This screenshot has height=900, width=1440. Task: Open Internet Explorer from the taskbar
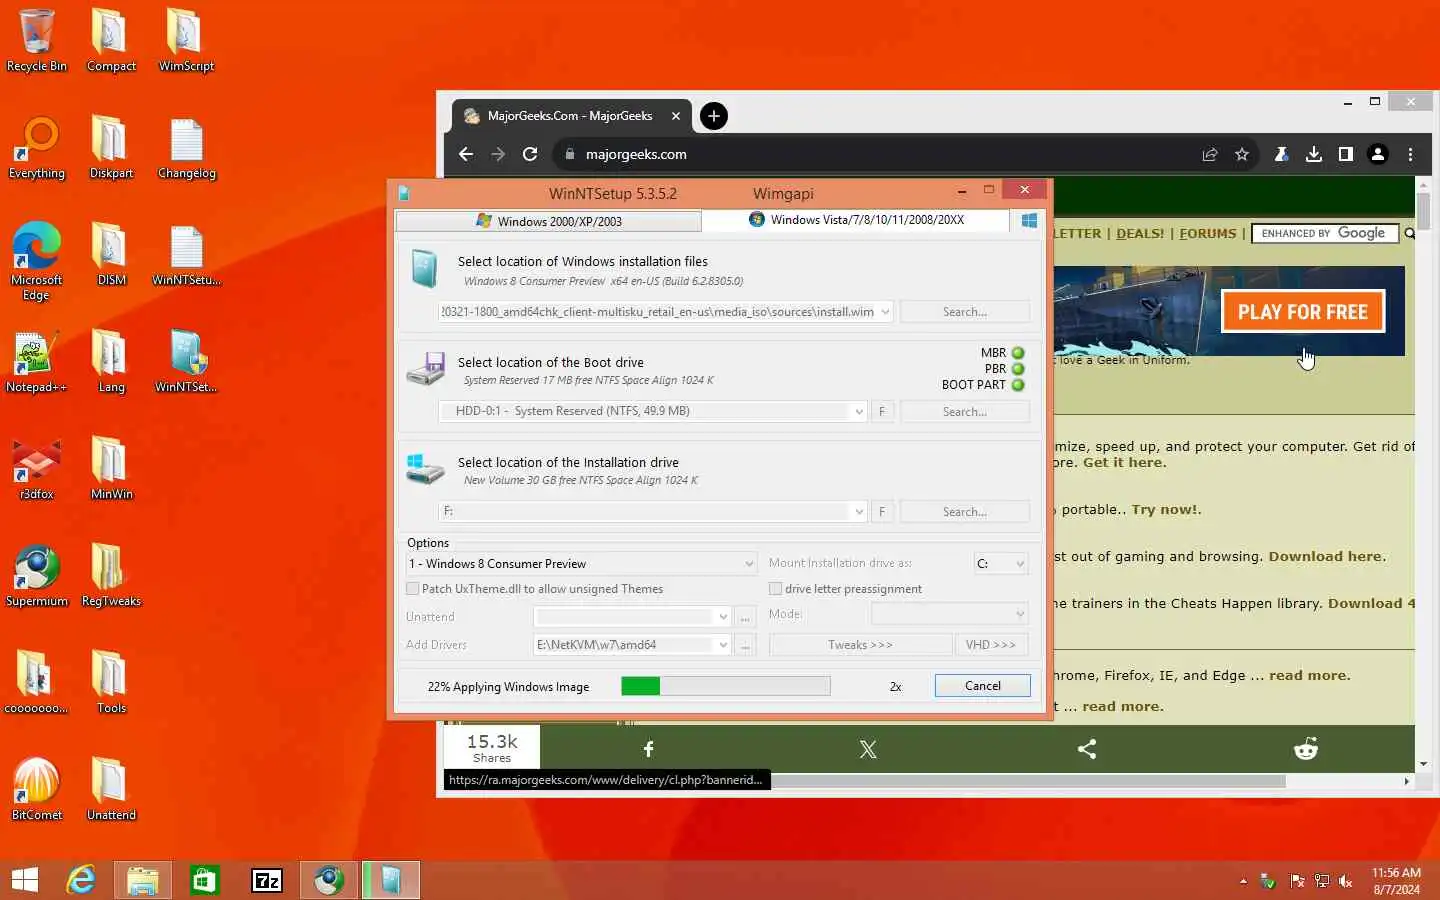pos(81,880)
